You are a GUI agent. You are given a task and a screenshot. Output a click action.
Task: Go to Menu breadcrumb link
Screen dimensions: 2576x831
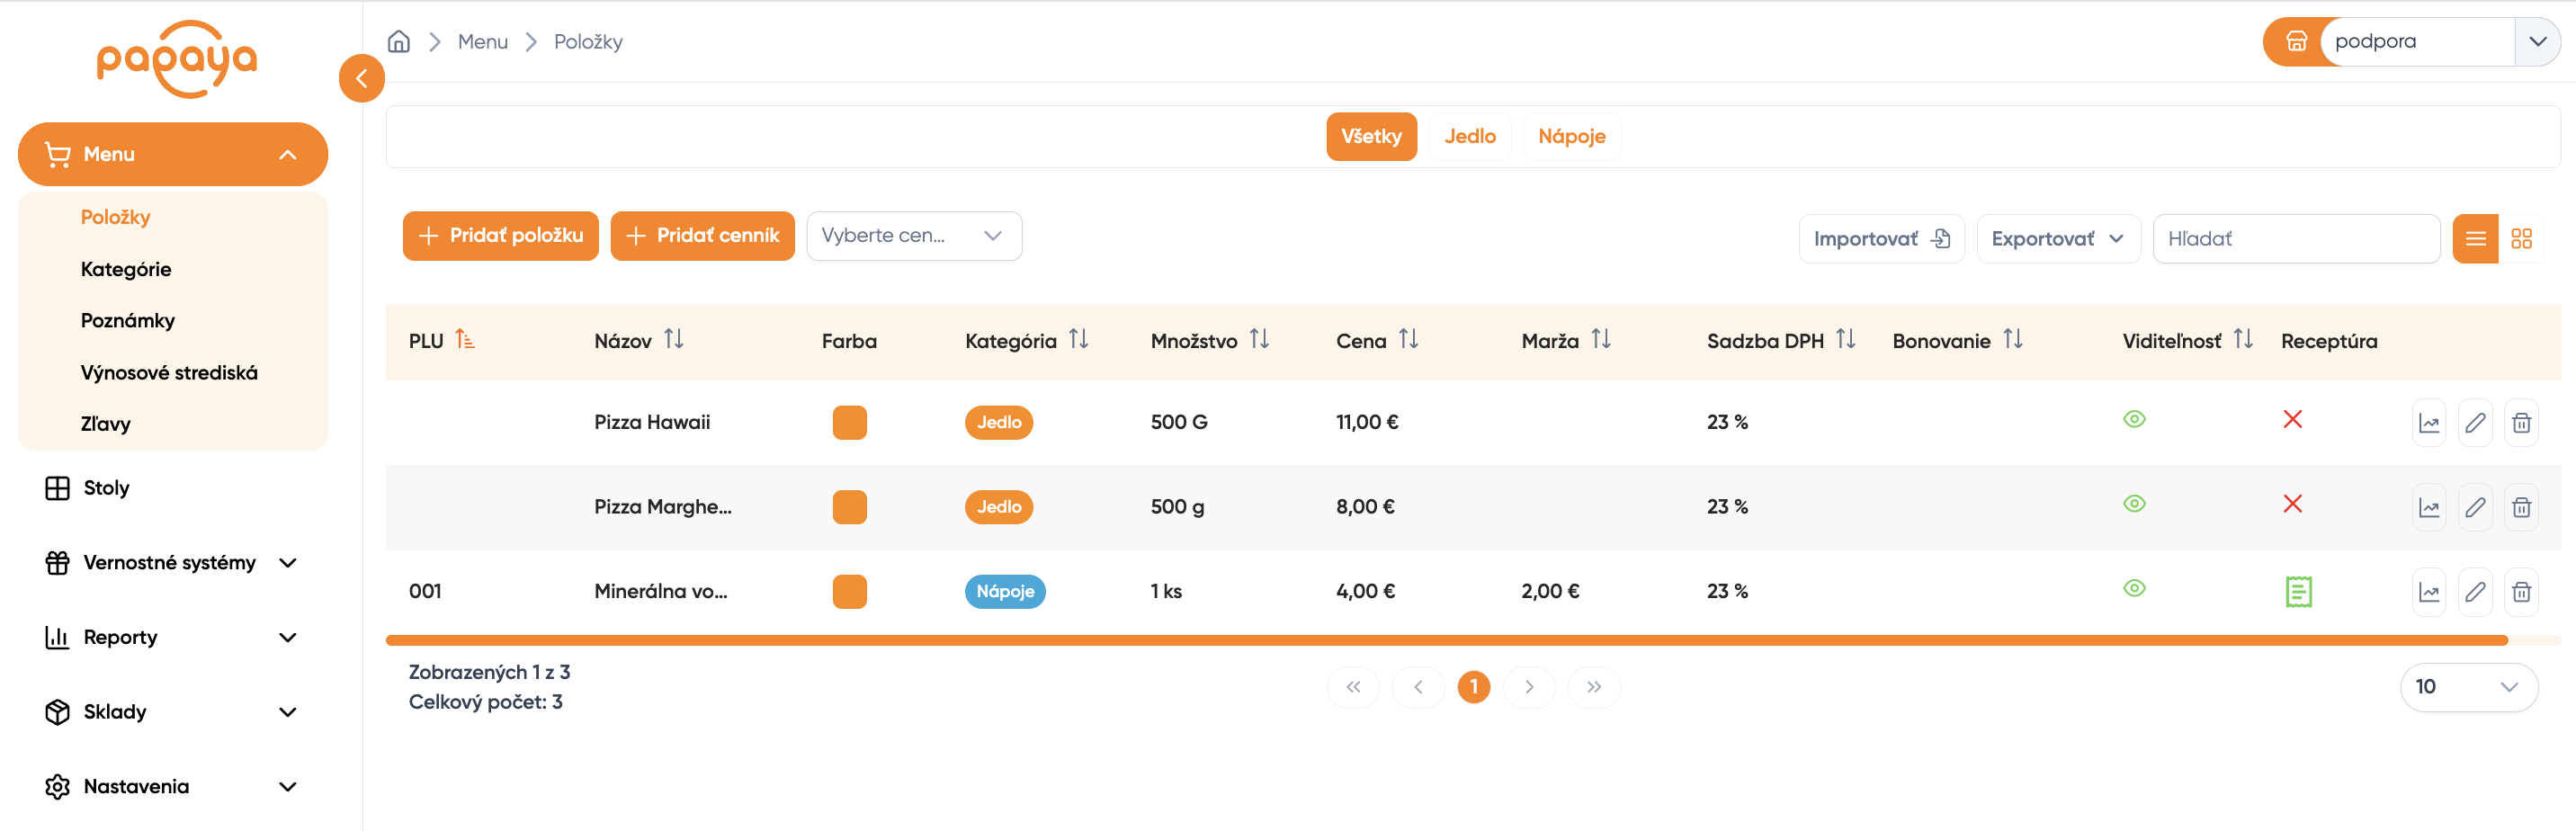(482, 41)
